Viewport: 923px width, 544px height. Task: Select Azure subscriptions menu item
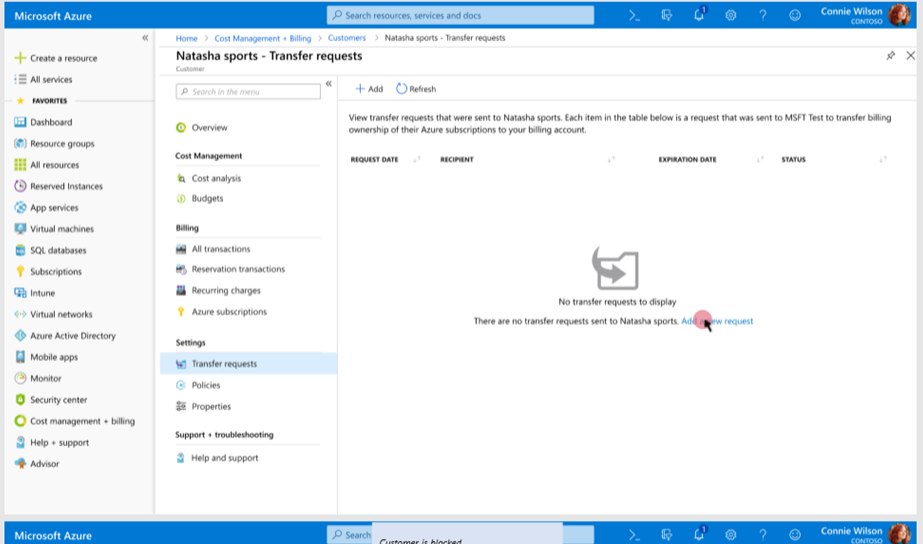(x=221, y=311)
